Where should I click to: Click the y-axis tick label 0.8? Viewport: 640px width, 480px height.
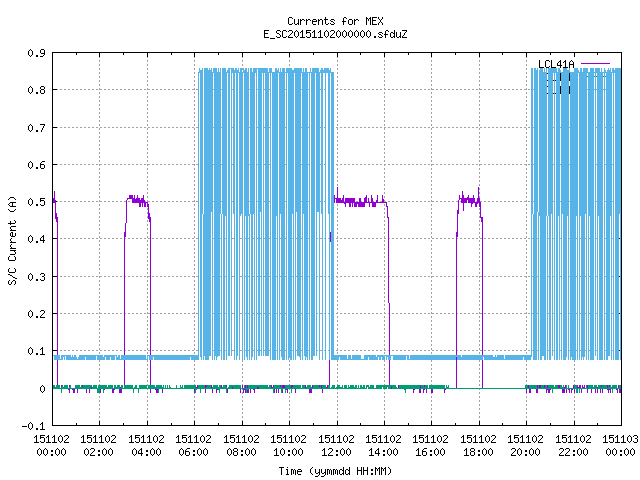pyautogui.click(x=36, y=90)
